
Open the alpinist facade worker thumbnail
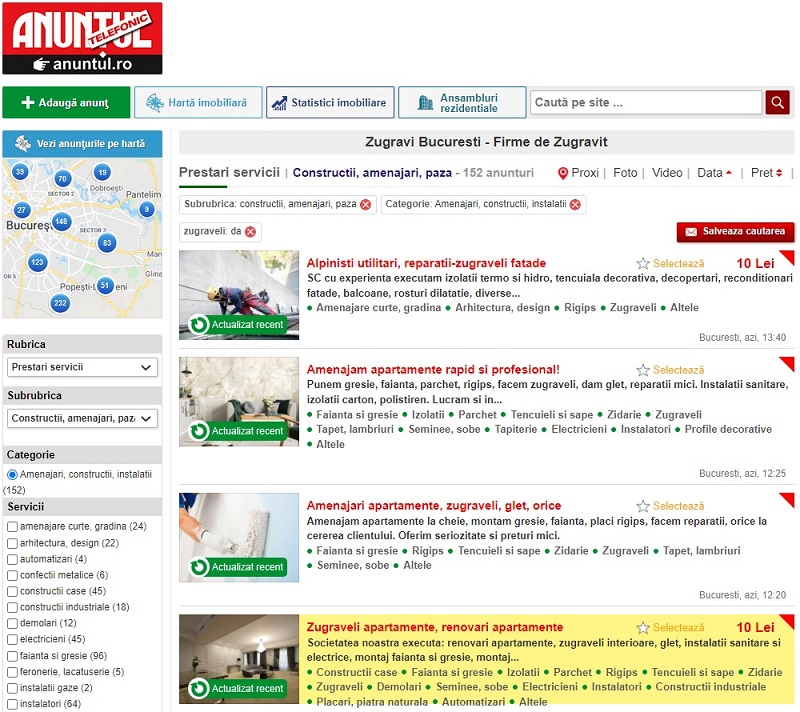(239, 295)
